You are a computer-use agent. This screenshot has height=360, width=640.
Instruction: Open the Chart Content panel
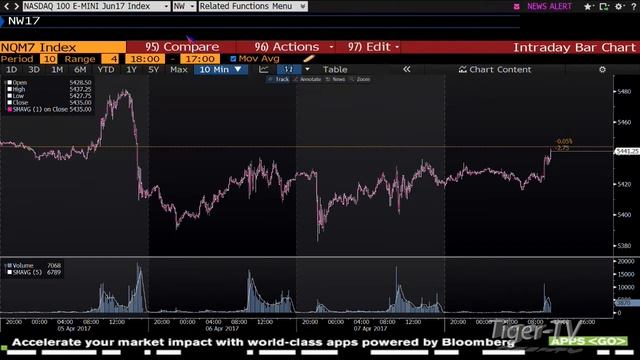tap(495, 69)
